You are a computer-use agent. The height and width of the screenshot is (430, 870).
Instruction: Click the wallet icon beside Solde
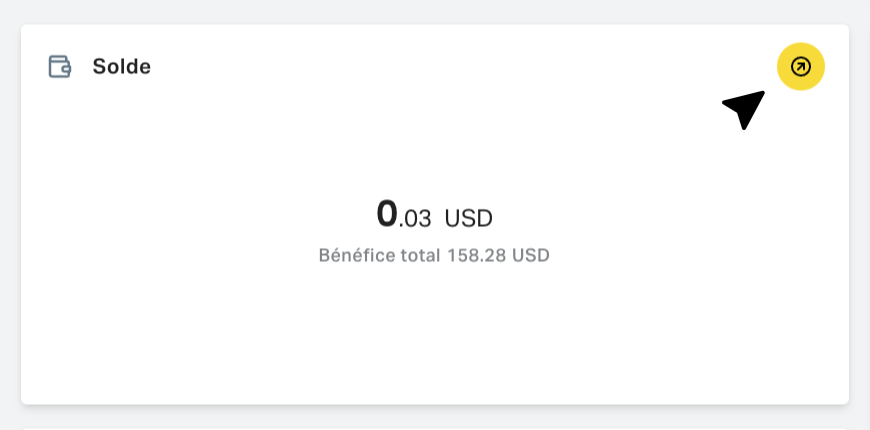pyautogui.click(x=60, y=67)
